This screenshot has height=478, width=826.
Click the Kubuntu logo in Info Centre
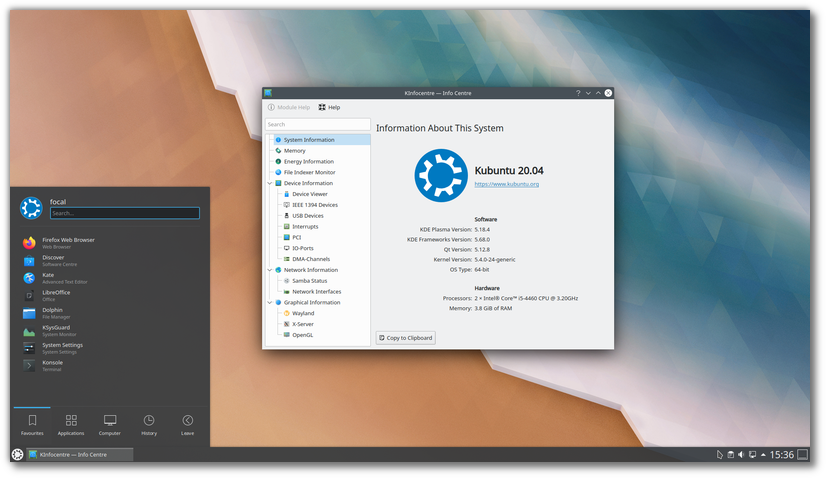[x=441, y=175]
